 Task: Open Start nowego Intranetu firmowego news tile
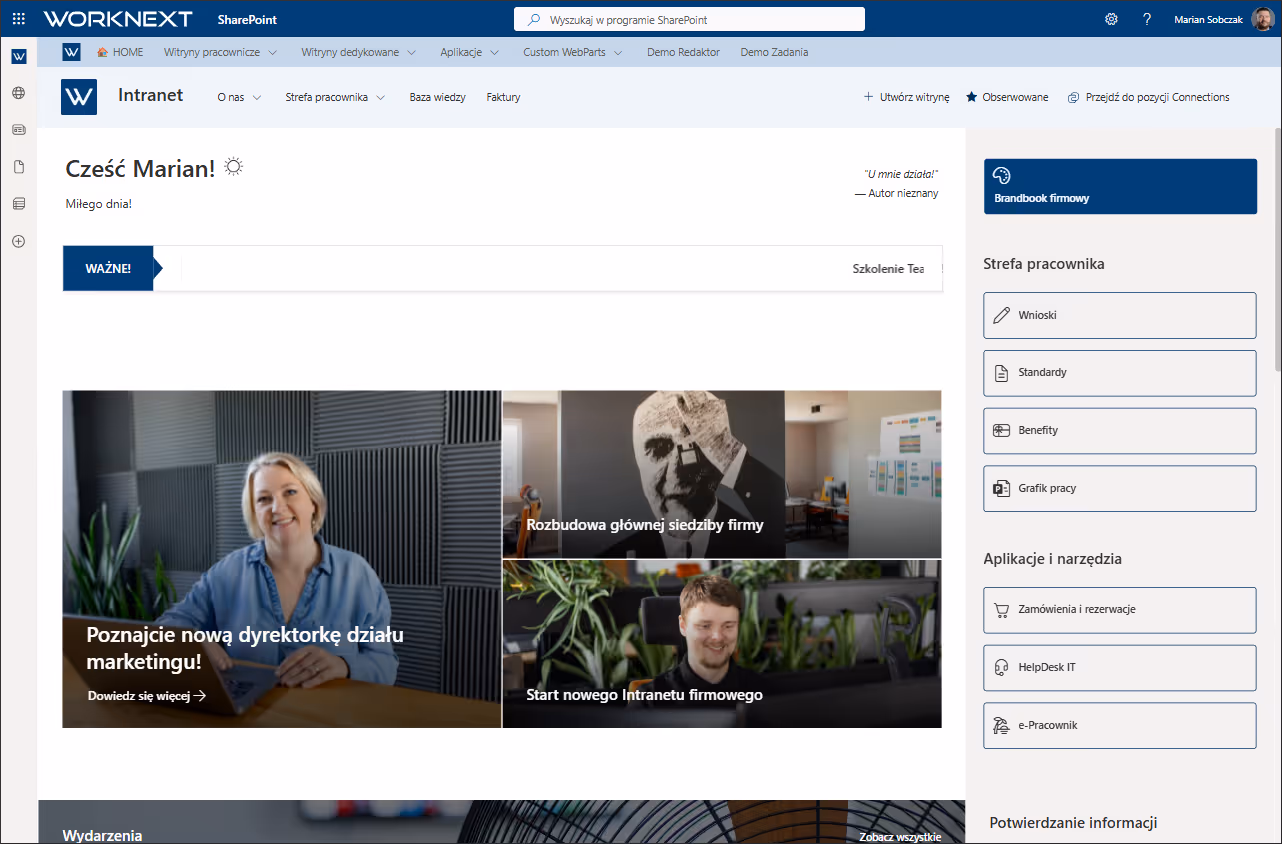(722, 644)
